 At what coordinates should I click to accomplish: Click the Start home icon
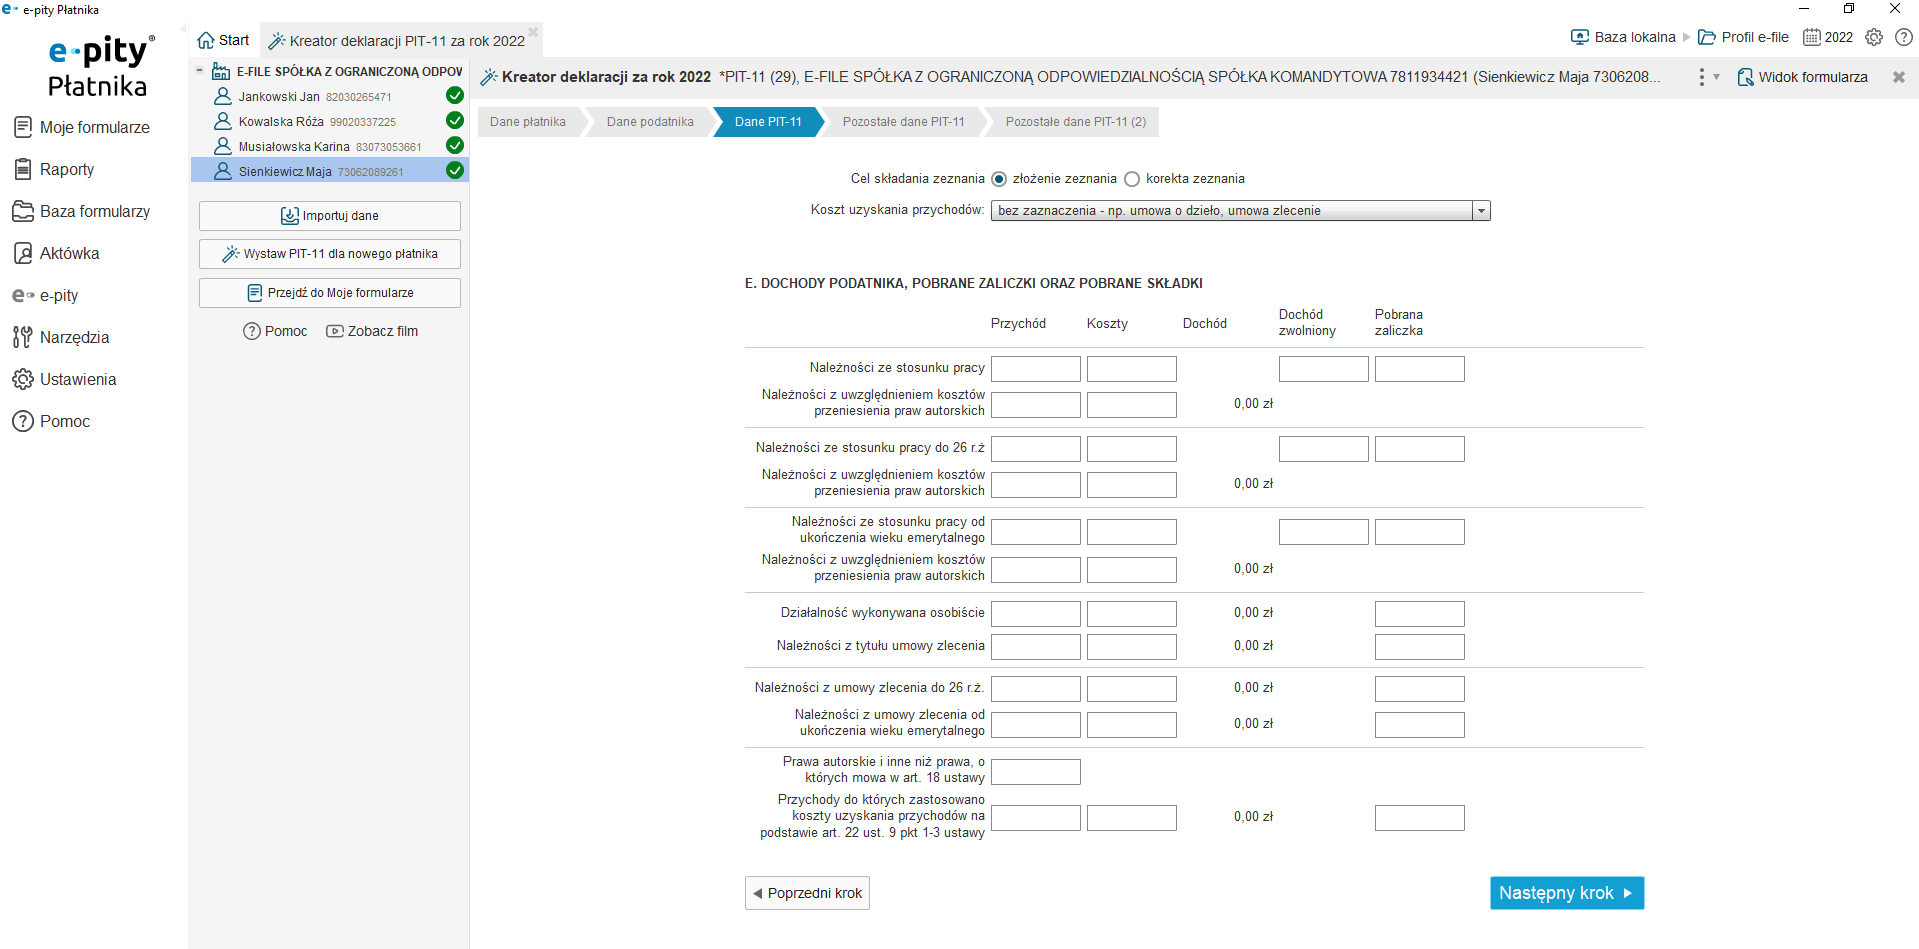[207, 40]
